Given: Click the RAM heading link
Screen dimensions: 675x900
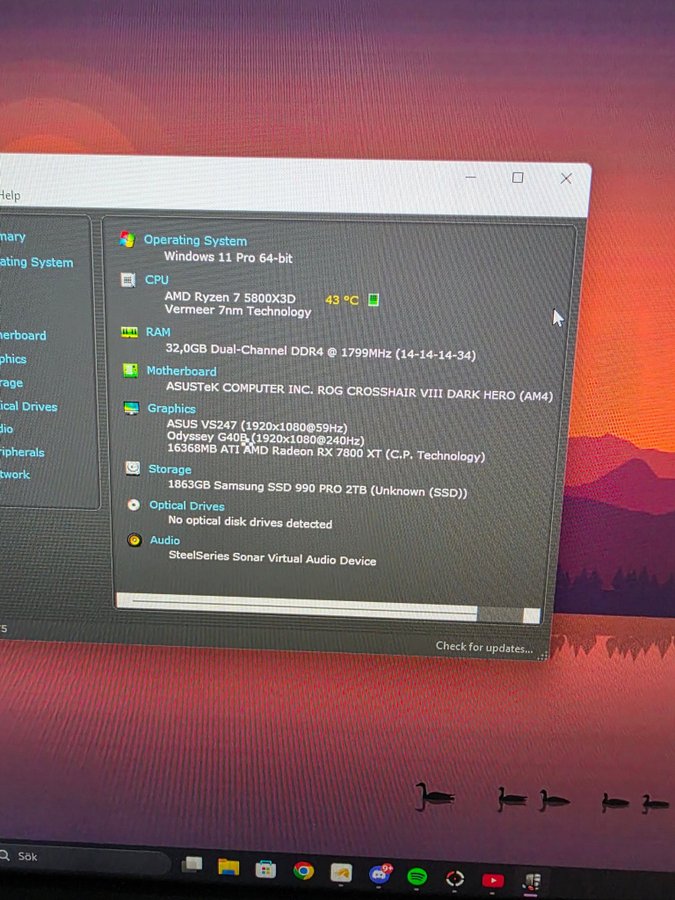Looking at the screenshot, I should [x=158, y=332].
